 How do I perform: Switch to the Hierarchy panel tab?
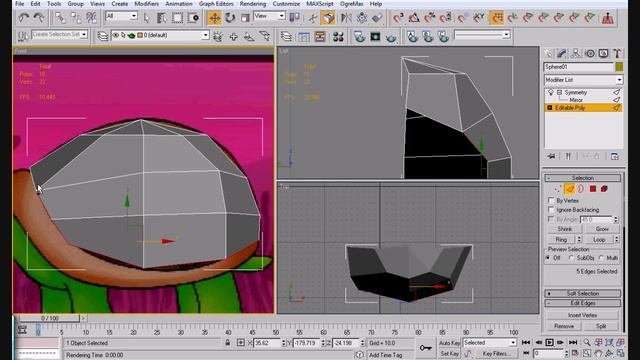(x=576, y=53)
